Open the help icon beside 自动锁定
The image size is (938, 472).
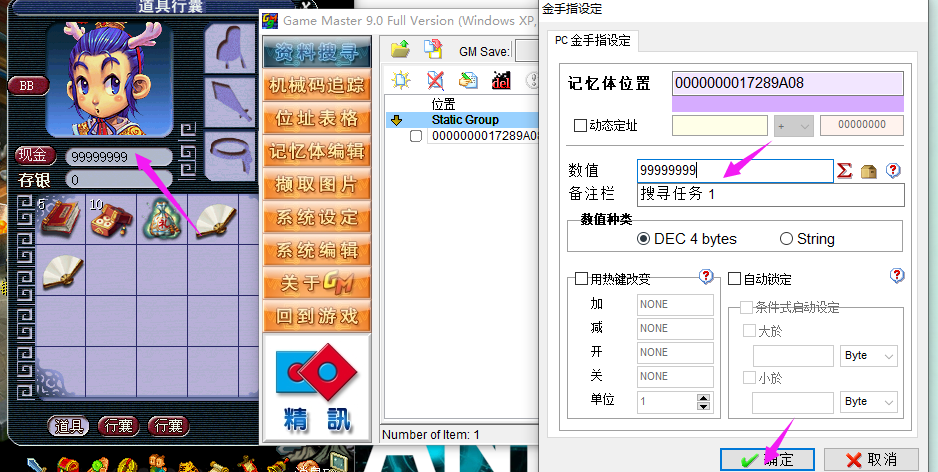(x=896, y=275)
